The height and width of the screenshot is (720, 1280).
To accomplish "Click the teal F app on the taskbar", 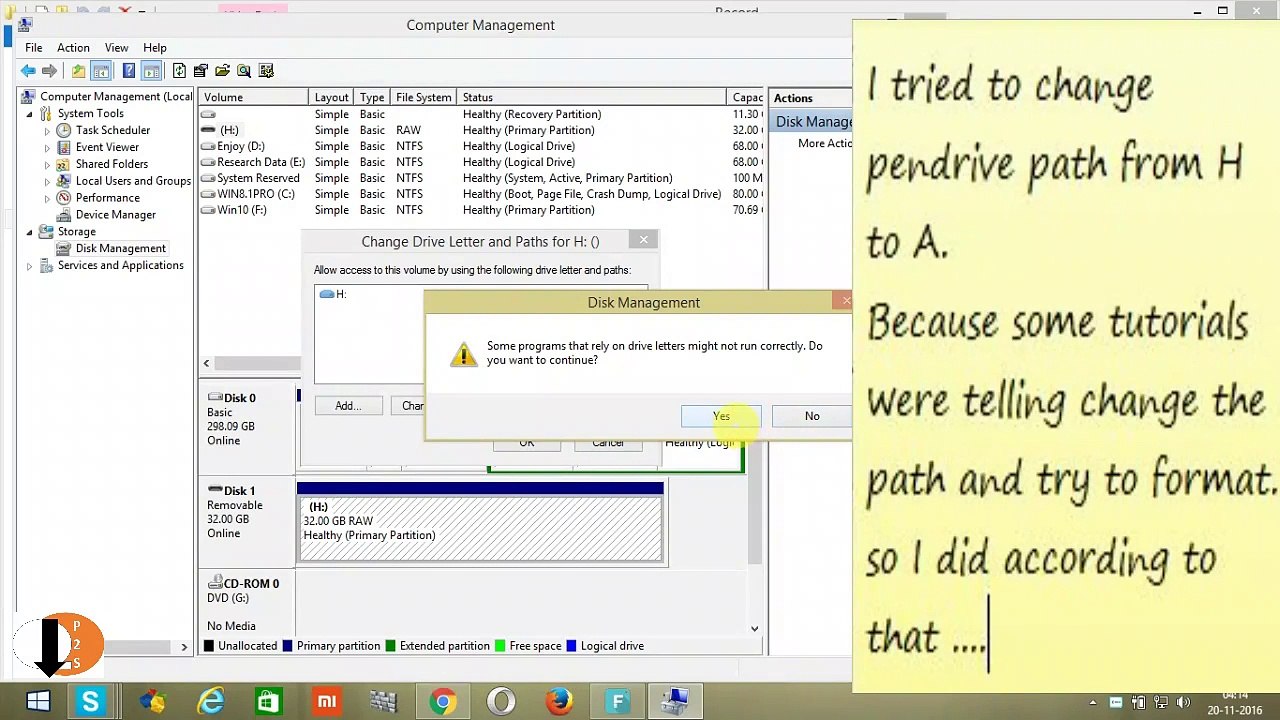I will (x=617, y=702).
